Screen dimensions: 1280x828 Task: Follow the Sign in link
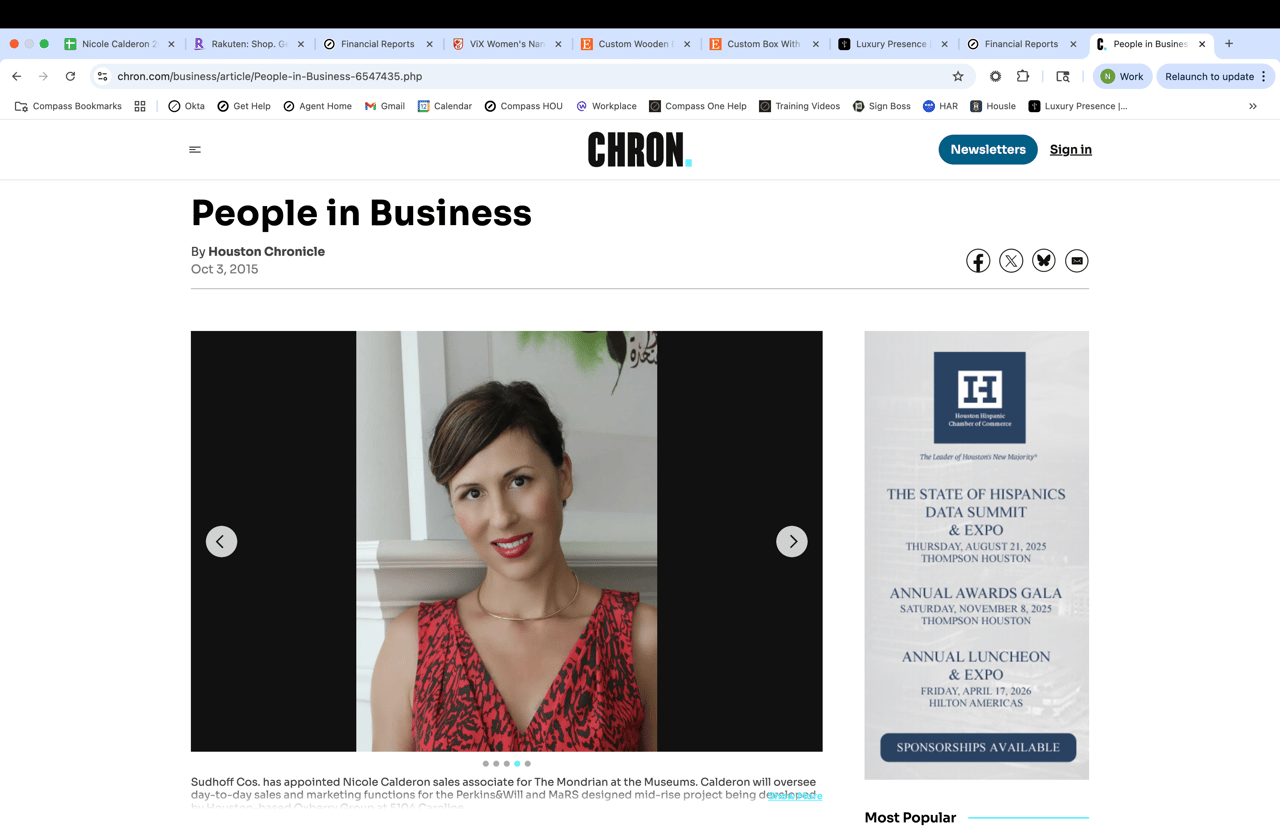tap(1071, 150)
